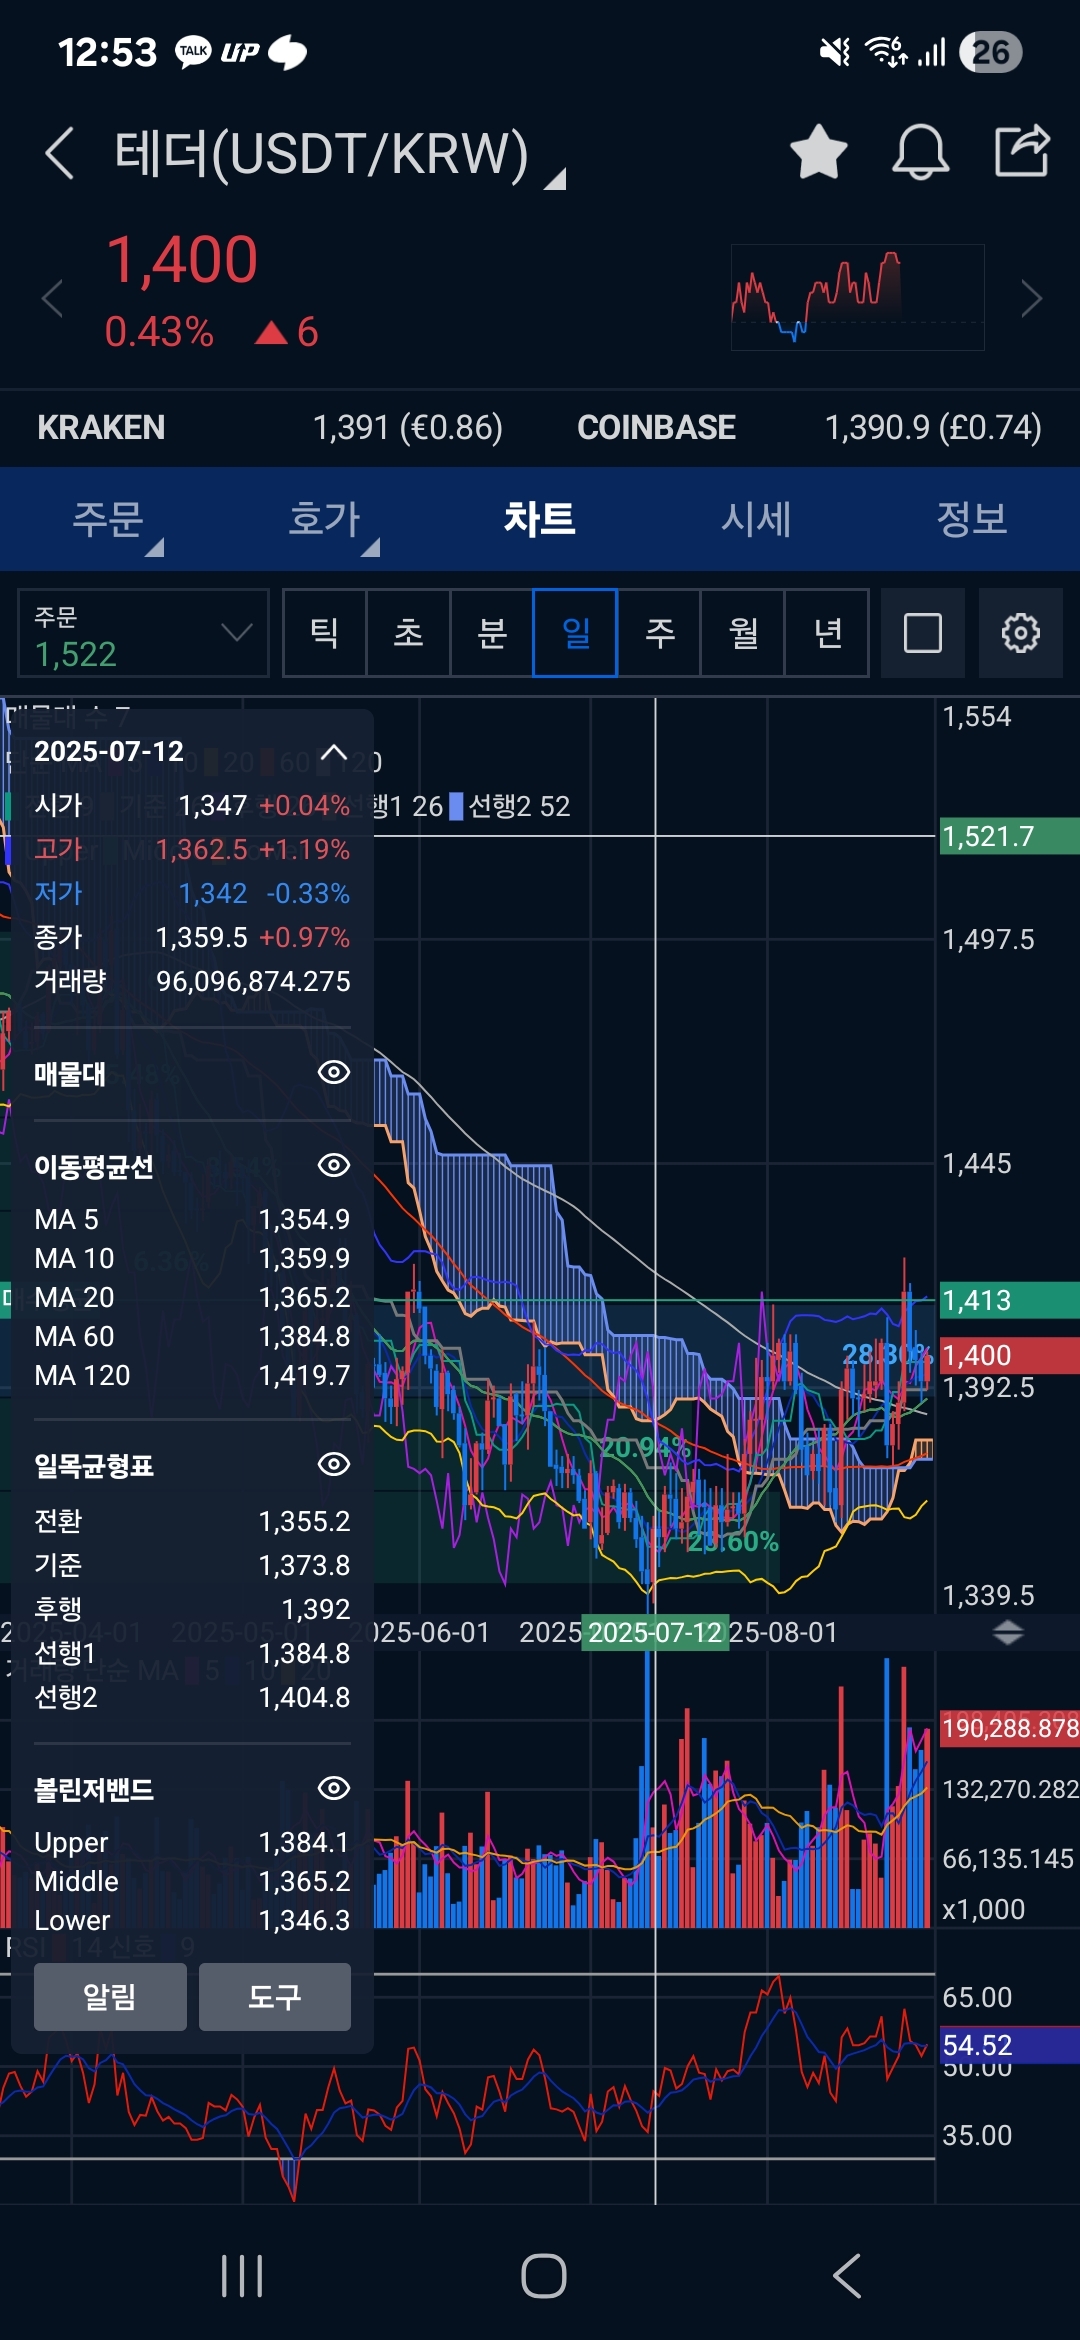Tap the chart panel resize handle

1007,1633
